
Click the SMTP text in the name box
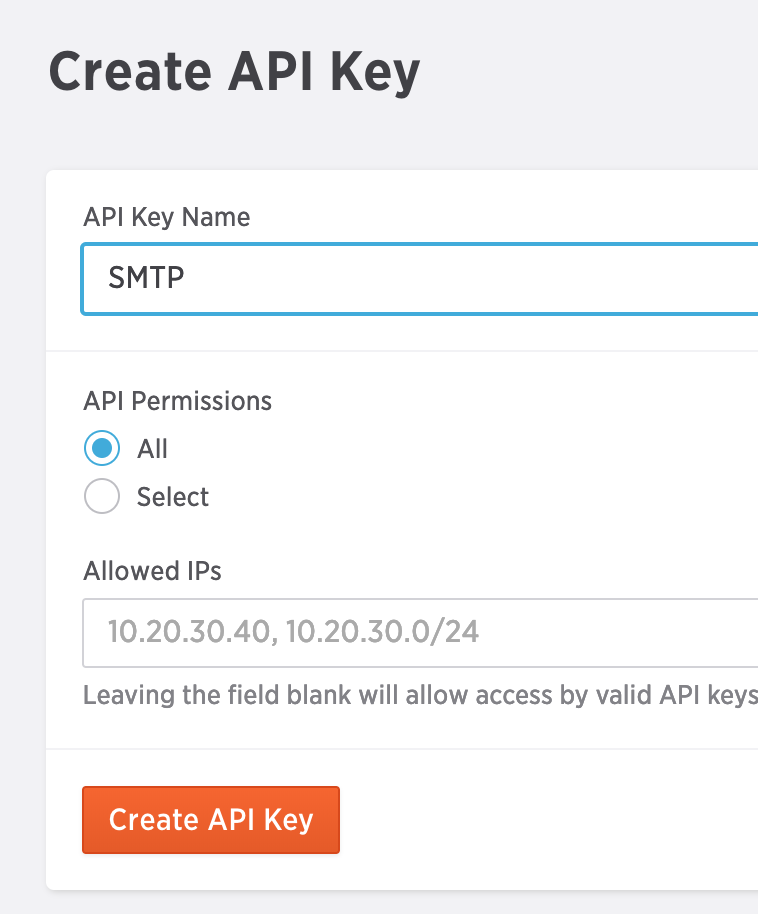point(146,278)
